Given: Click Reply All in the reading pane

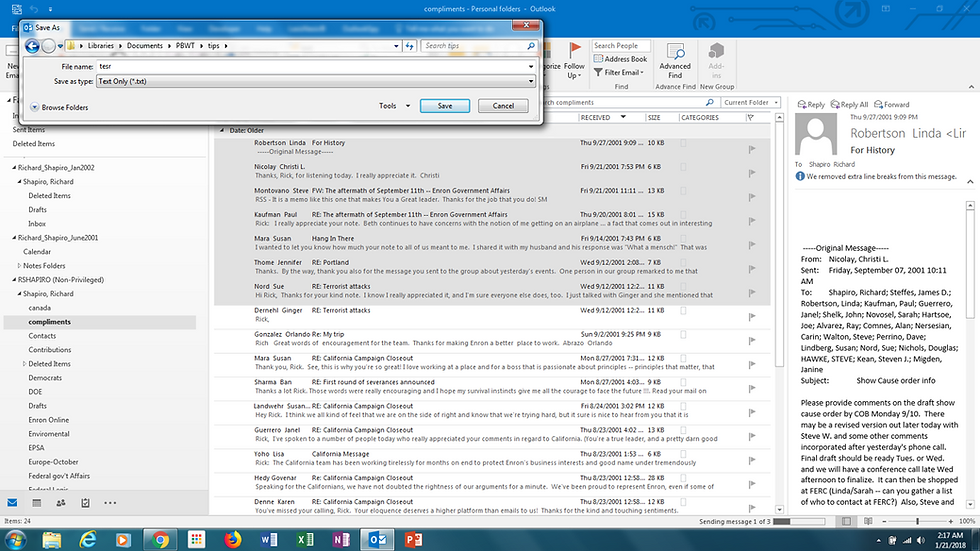Looking at the screenshot, I should (849, 104).
